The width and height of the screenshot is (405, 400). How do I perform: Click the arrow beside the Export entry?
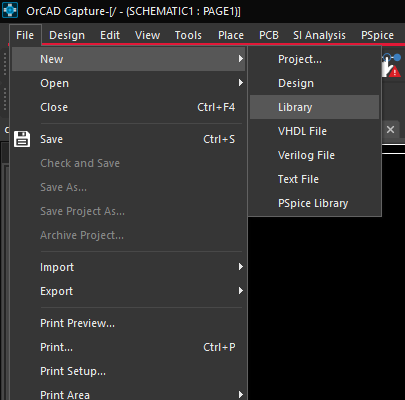241,291
